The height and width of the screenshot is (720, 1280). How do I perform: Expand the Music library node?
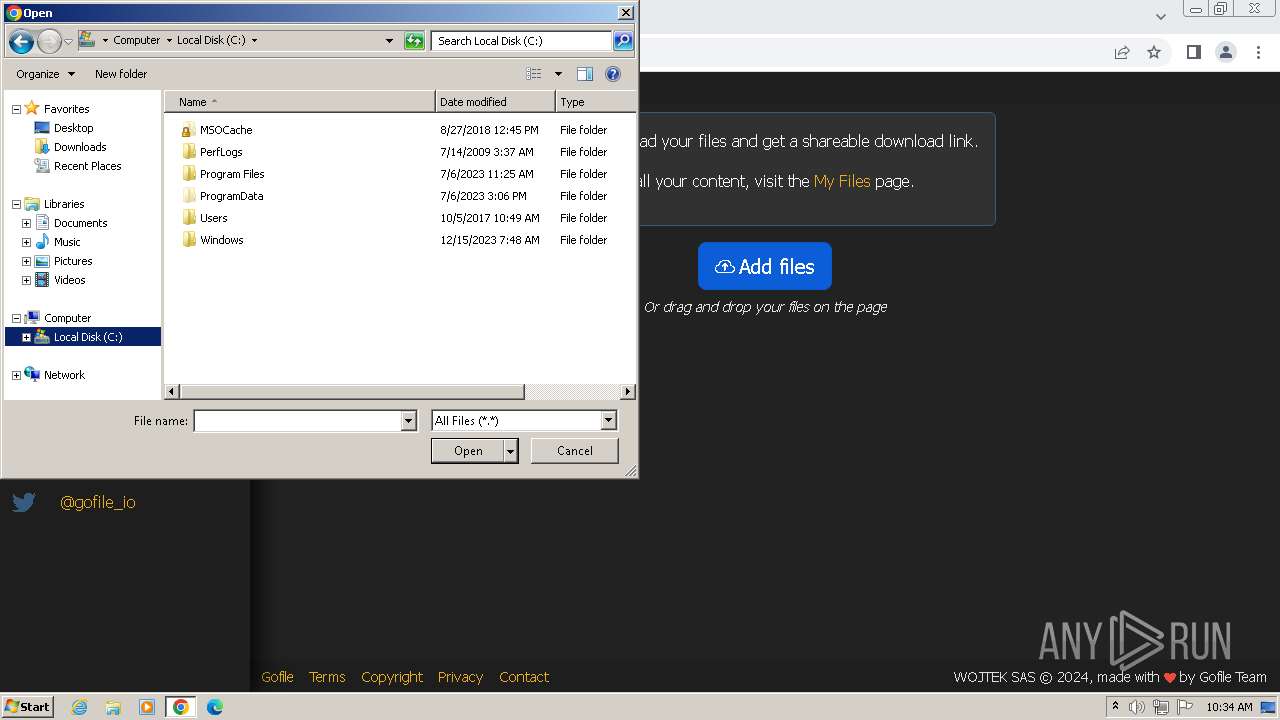click(x=26, y=242)
